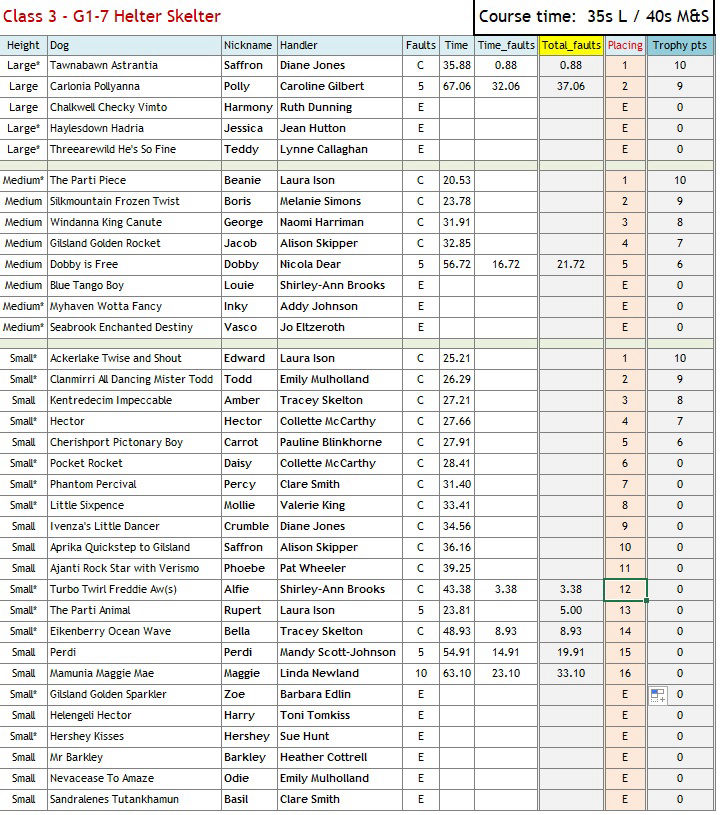The image size is (720, 815).
Task: Click the Trophy pts column header
Action: [x=679, y=45]
